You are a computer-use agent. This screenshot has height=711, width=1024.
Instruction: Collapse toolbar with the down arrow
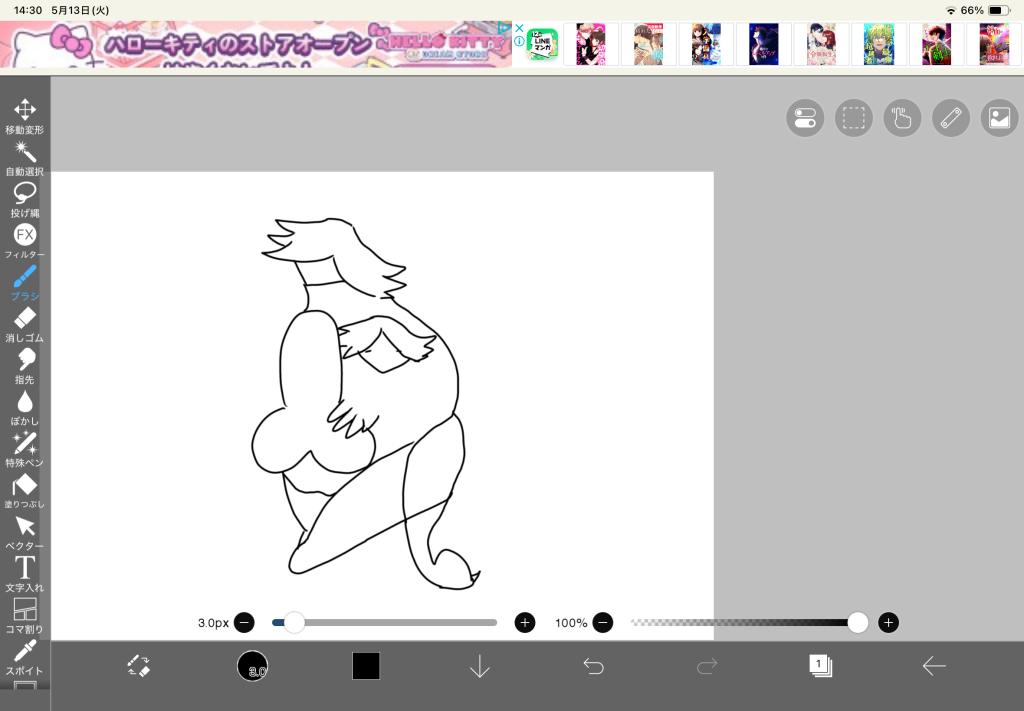click(x=480, y=666)
